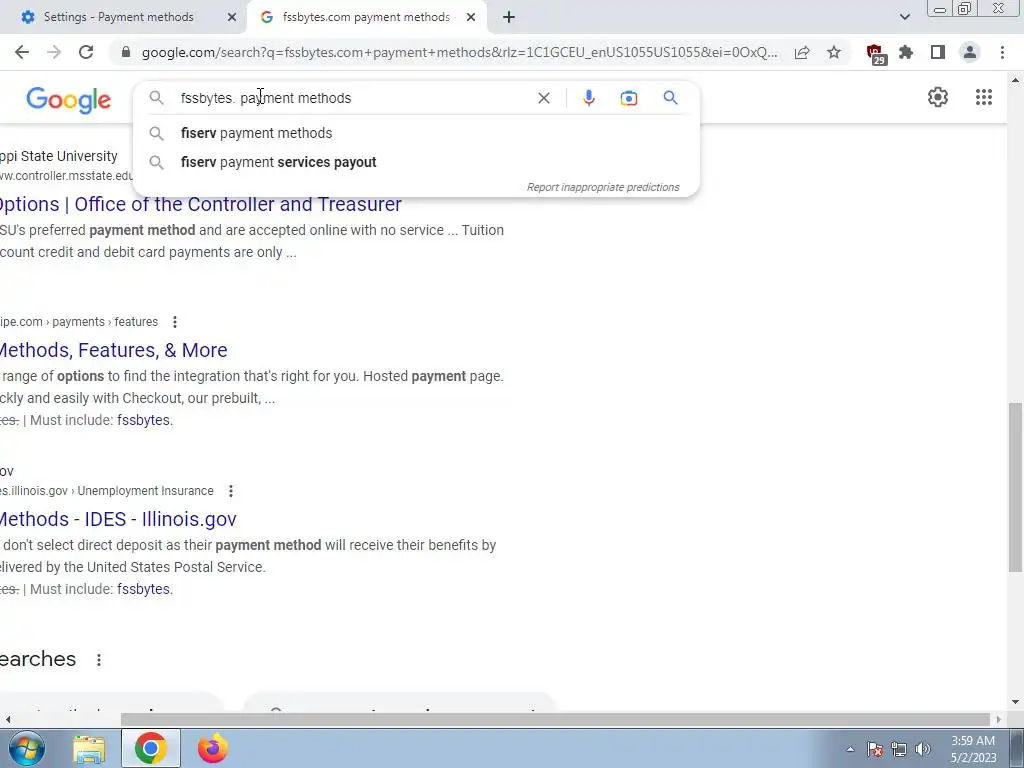Open Office of the Controller and Treasurer result
Screen dimensions: 1024x768
point(200,204)
